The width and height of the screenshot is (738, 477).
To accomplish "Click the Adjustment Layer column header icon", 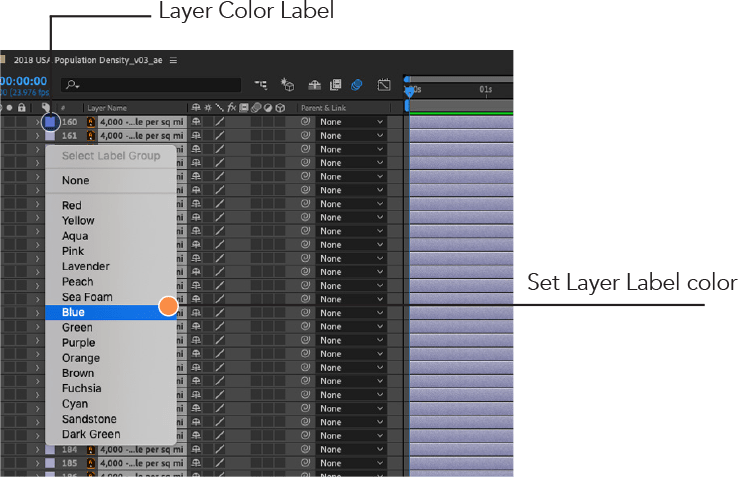I will (x=268, y=108).
